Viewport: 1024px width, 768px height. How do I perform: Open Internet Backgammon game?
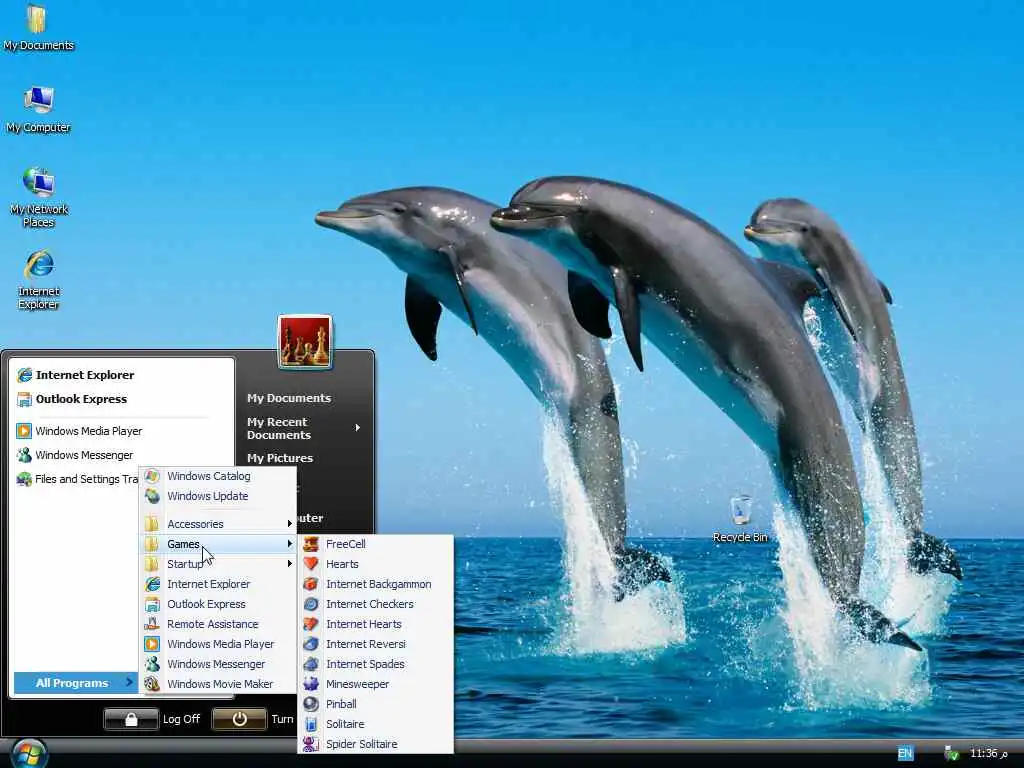coord(376,584)
